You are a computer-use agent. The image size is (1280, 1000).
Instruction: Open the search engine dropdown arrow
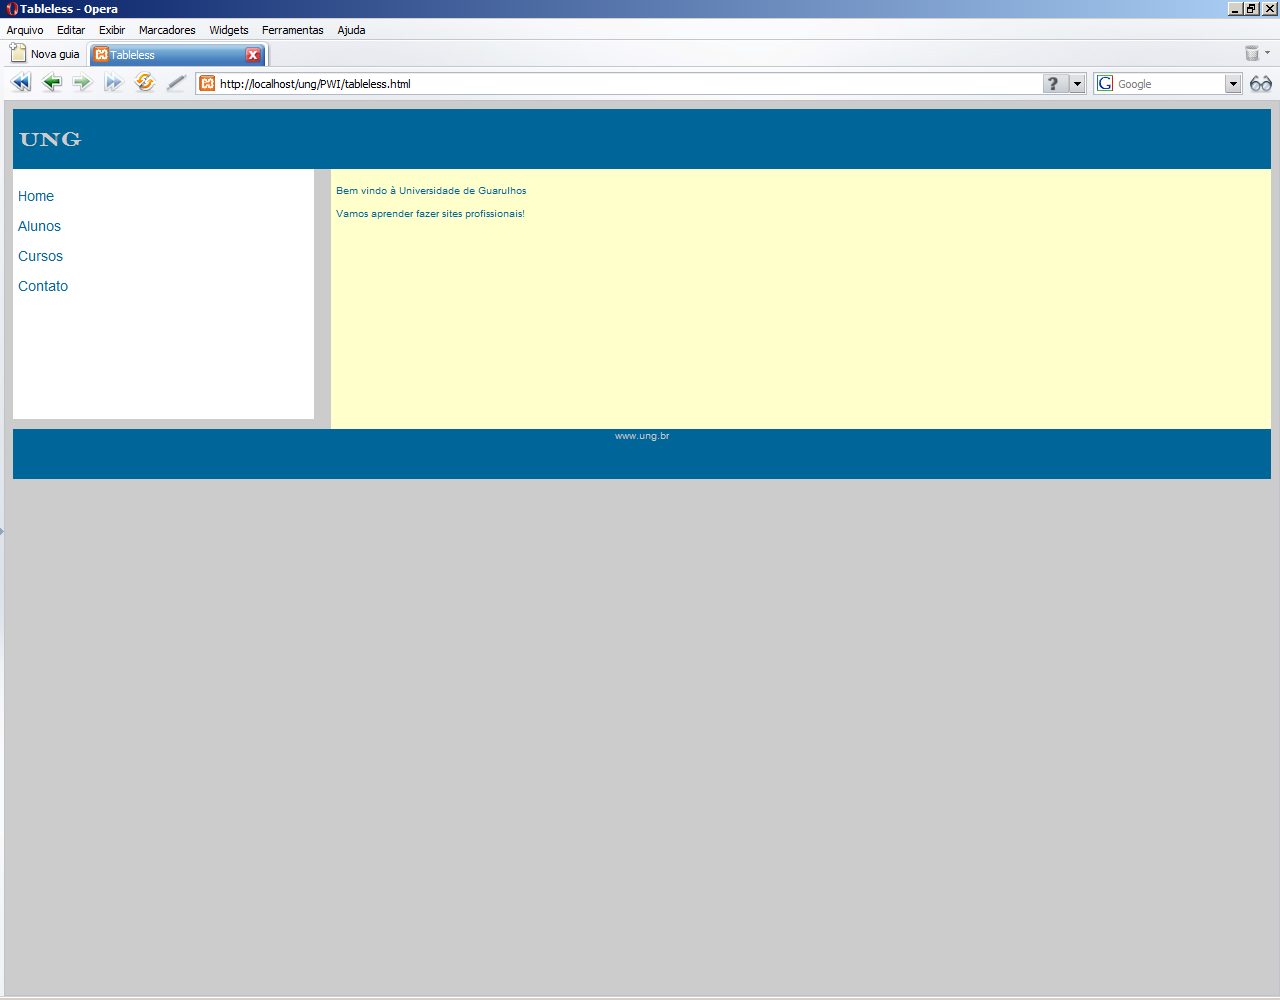(1233, 84)
